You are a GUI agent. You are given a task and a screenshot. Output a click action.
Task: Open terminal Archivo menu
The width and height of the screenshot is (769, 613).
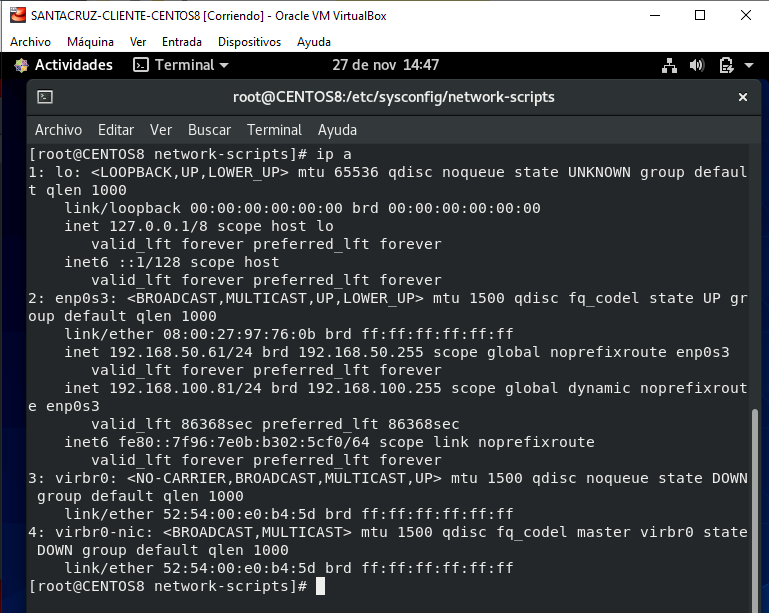pos(58,130)
